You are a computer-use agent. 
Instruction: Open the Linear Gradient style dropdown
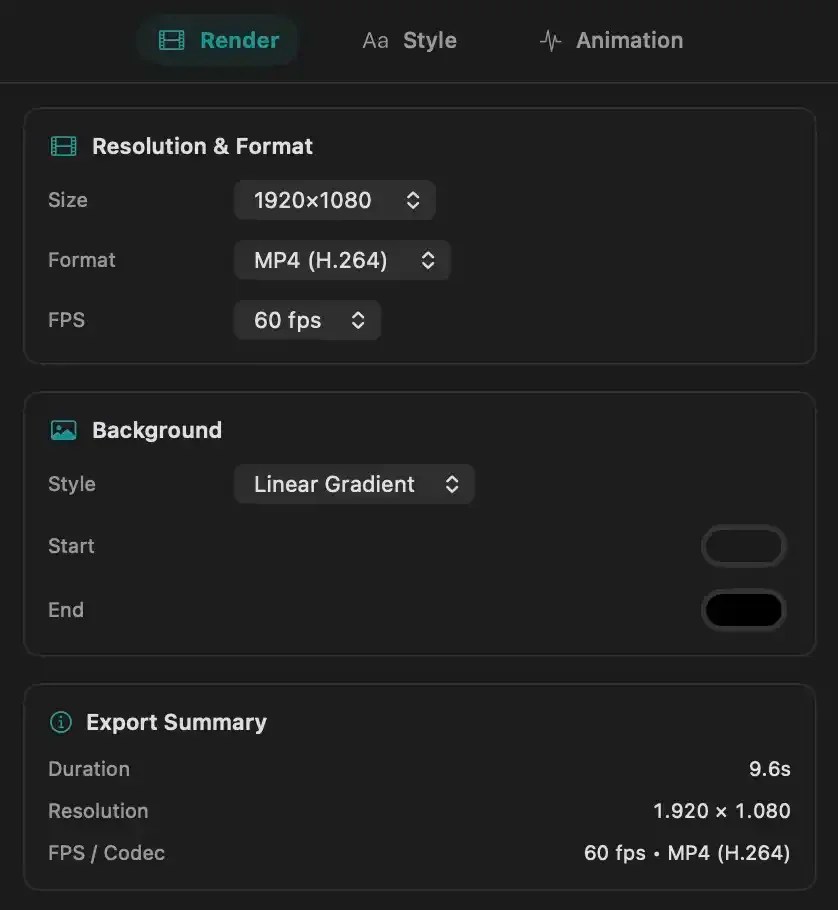coord(355,484)
